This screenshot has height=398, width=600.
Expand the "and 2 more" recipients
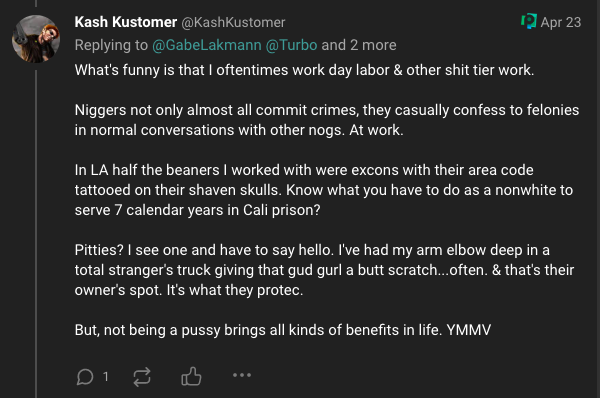[x=359, y=45]
